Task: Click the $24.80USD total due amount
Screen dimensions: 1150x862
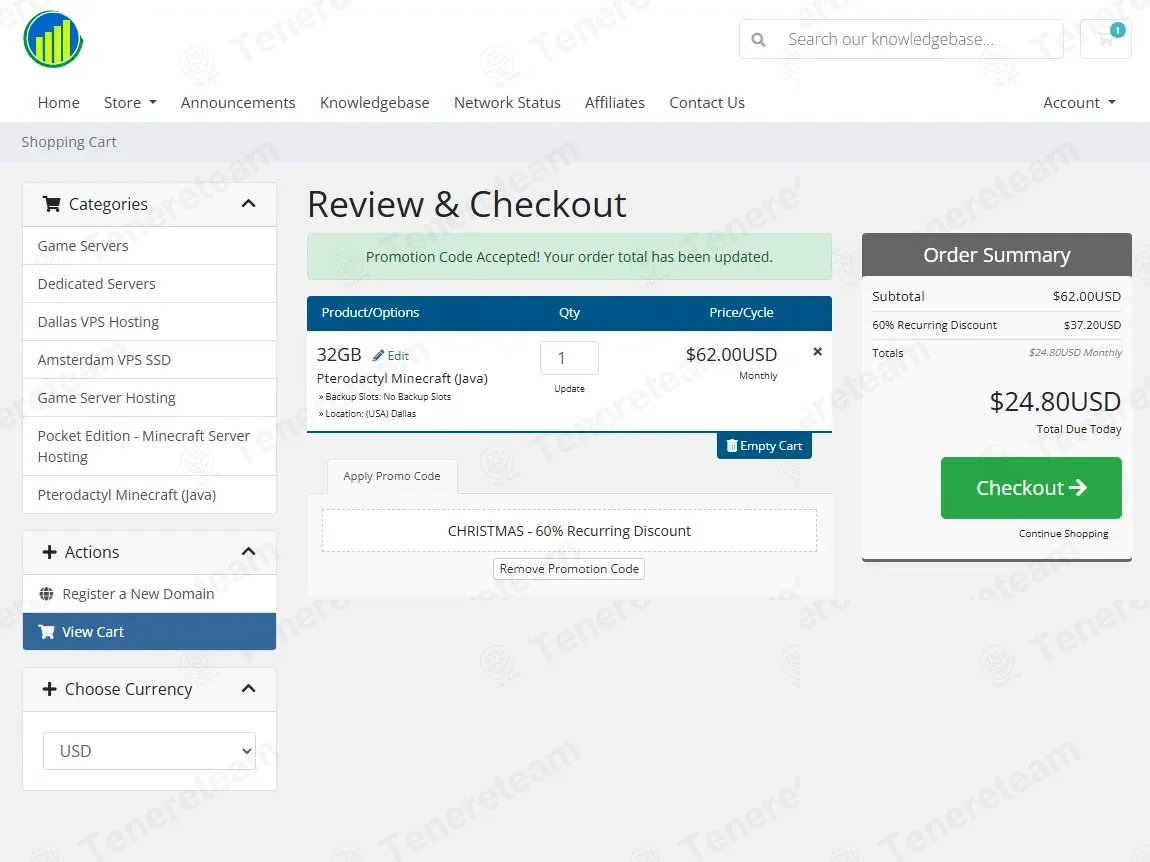Action: click(x=1055, y=401)
